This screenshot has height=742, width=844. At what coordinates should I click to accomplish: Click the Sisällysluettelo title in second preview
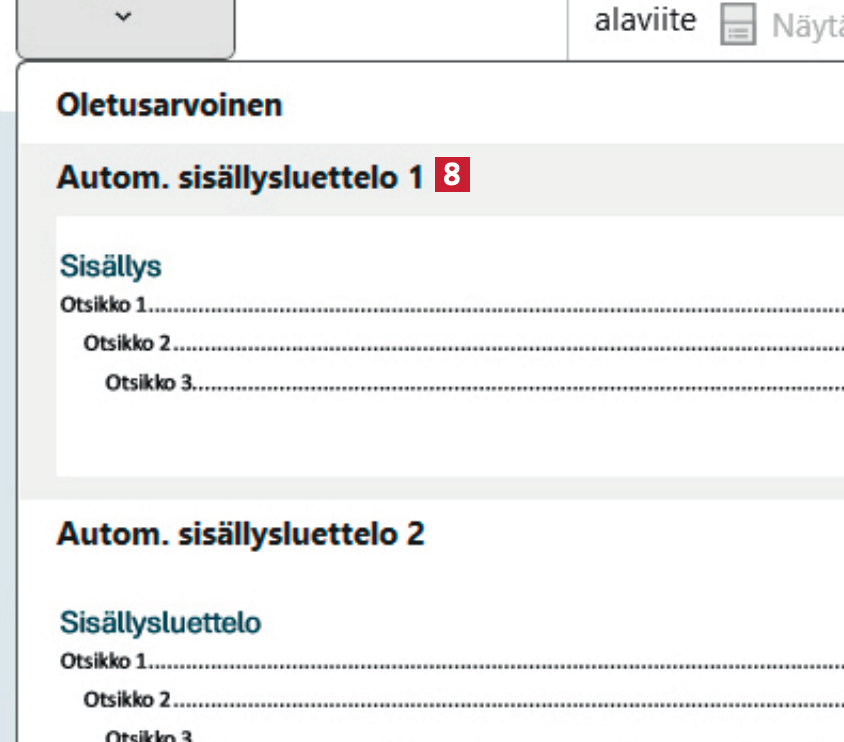[x=160, y=622]
